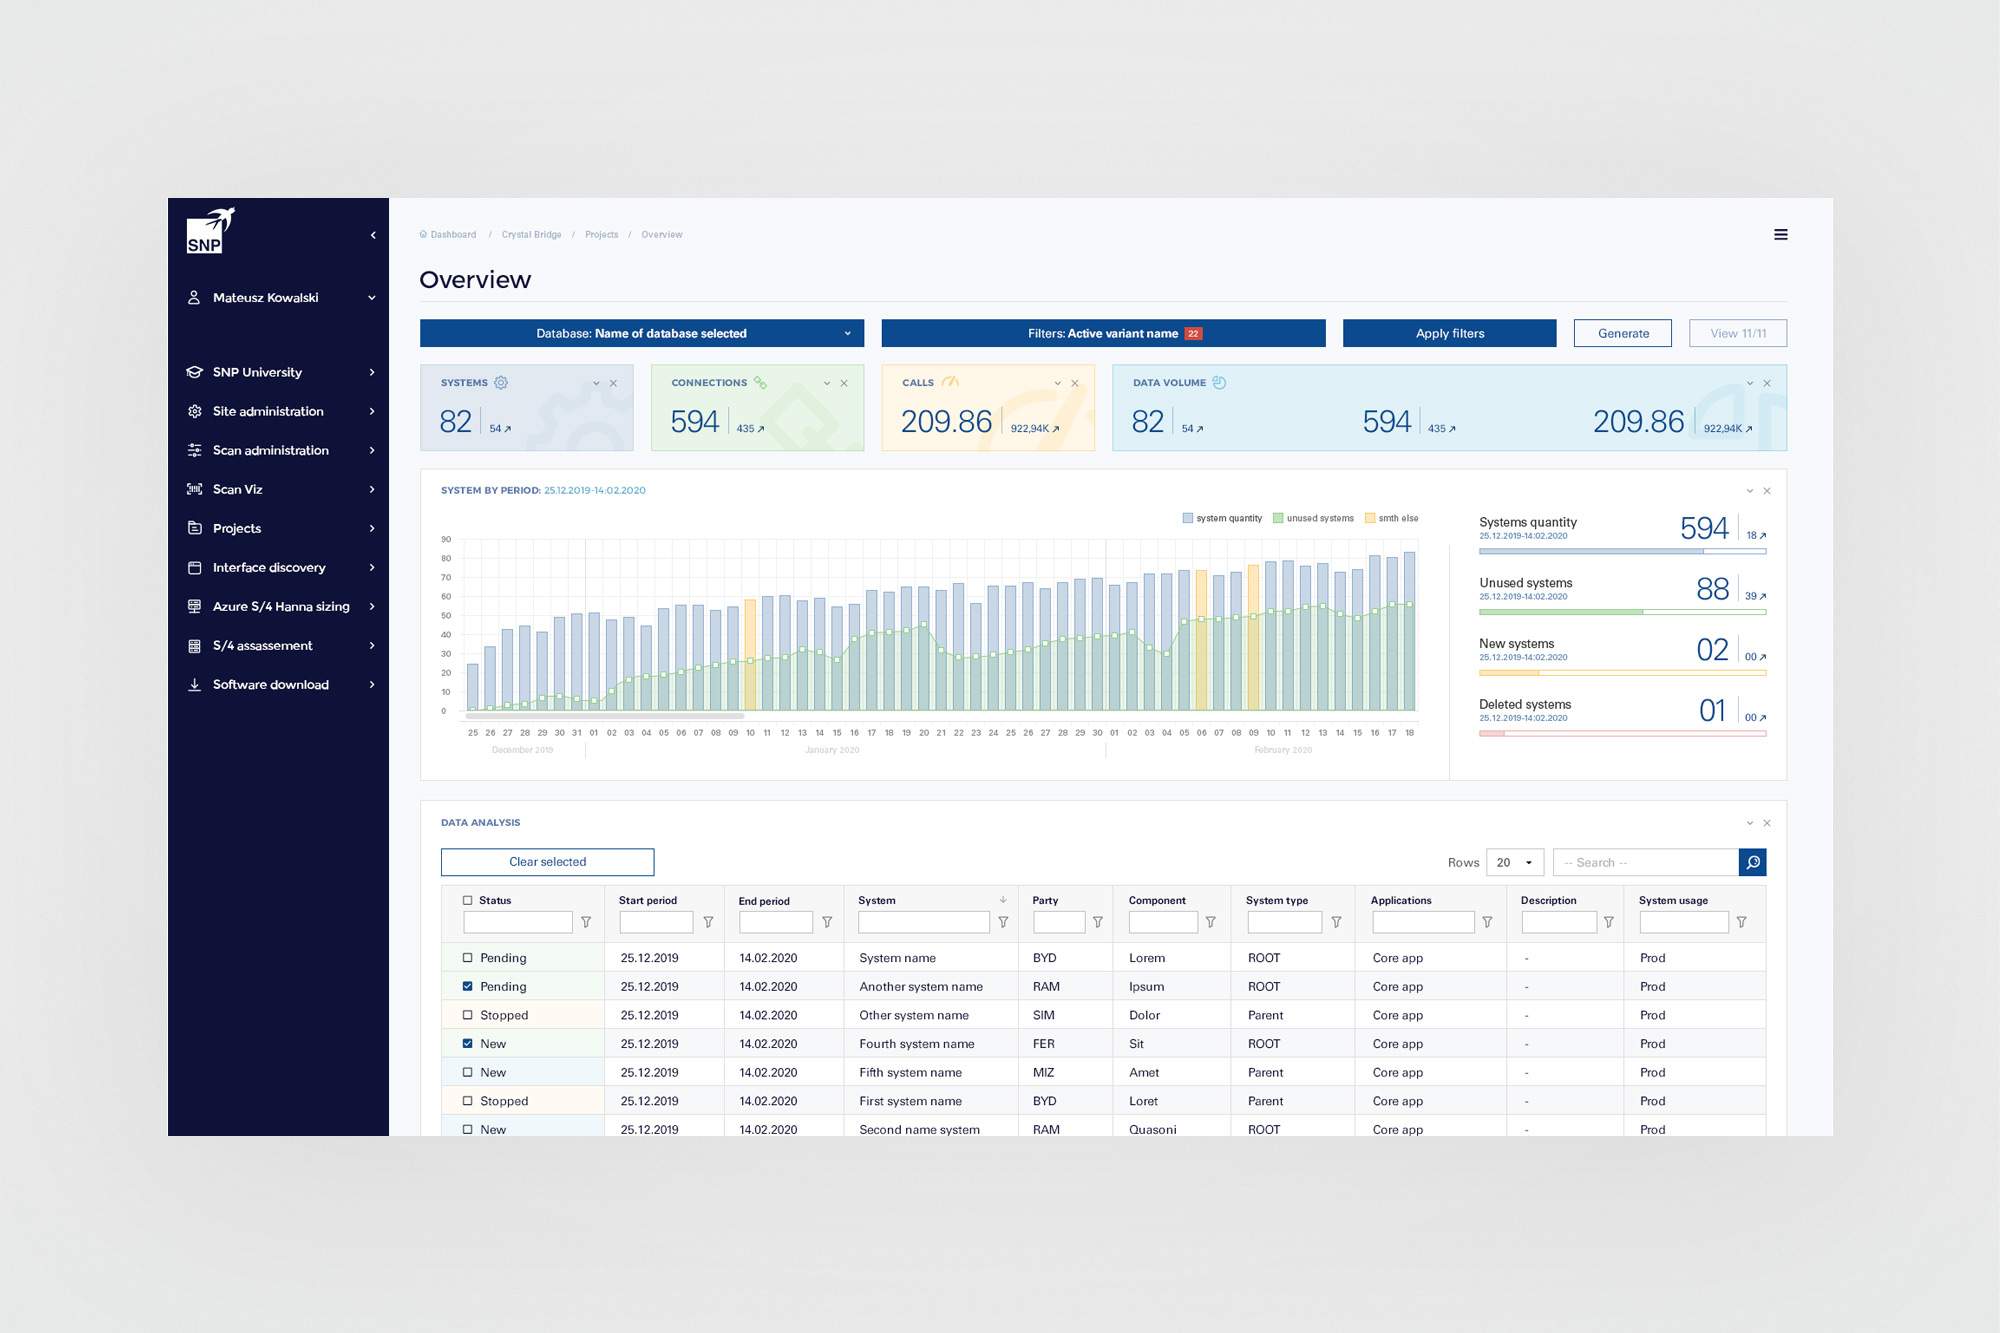Click the hamburger menu icon top right
Image resolution: width=2000 pixels, height=1333 pixels.
click(1780, 235)
